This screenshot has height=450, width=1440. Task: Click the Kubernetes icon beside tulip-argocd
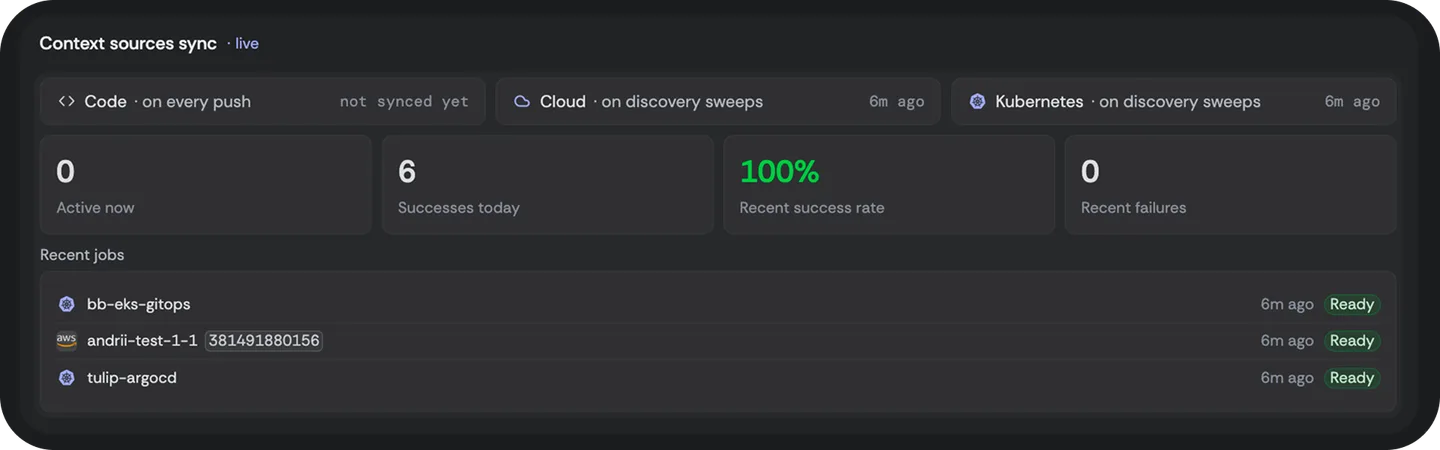click(67, 378)
